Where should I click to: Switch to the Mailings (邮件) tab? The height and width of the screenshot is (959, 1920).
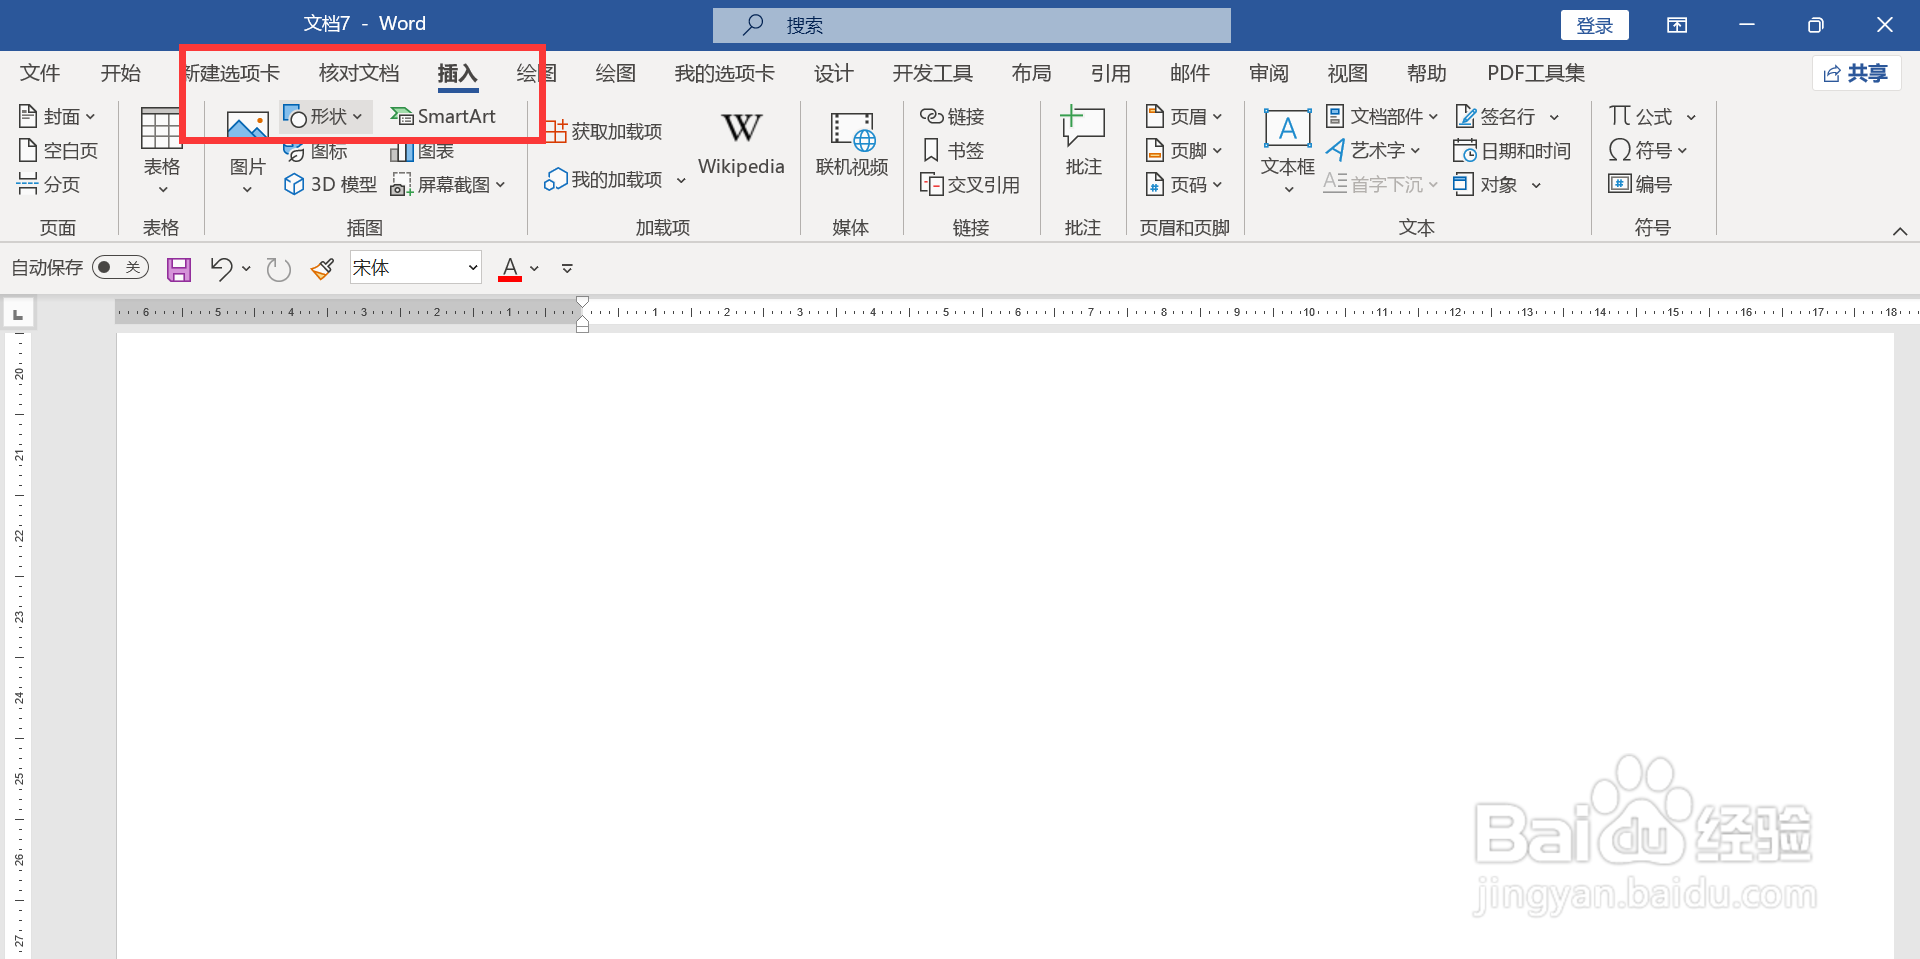click(1189, 73)
